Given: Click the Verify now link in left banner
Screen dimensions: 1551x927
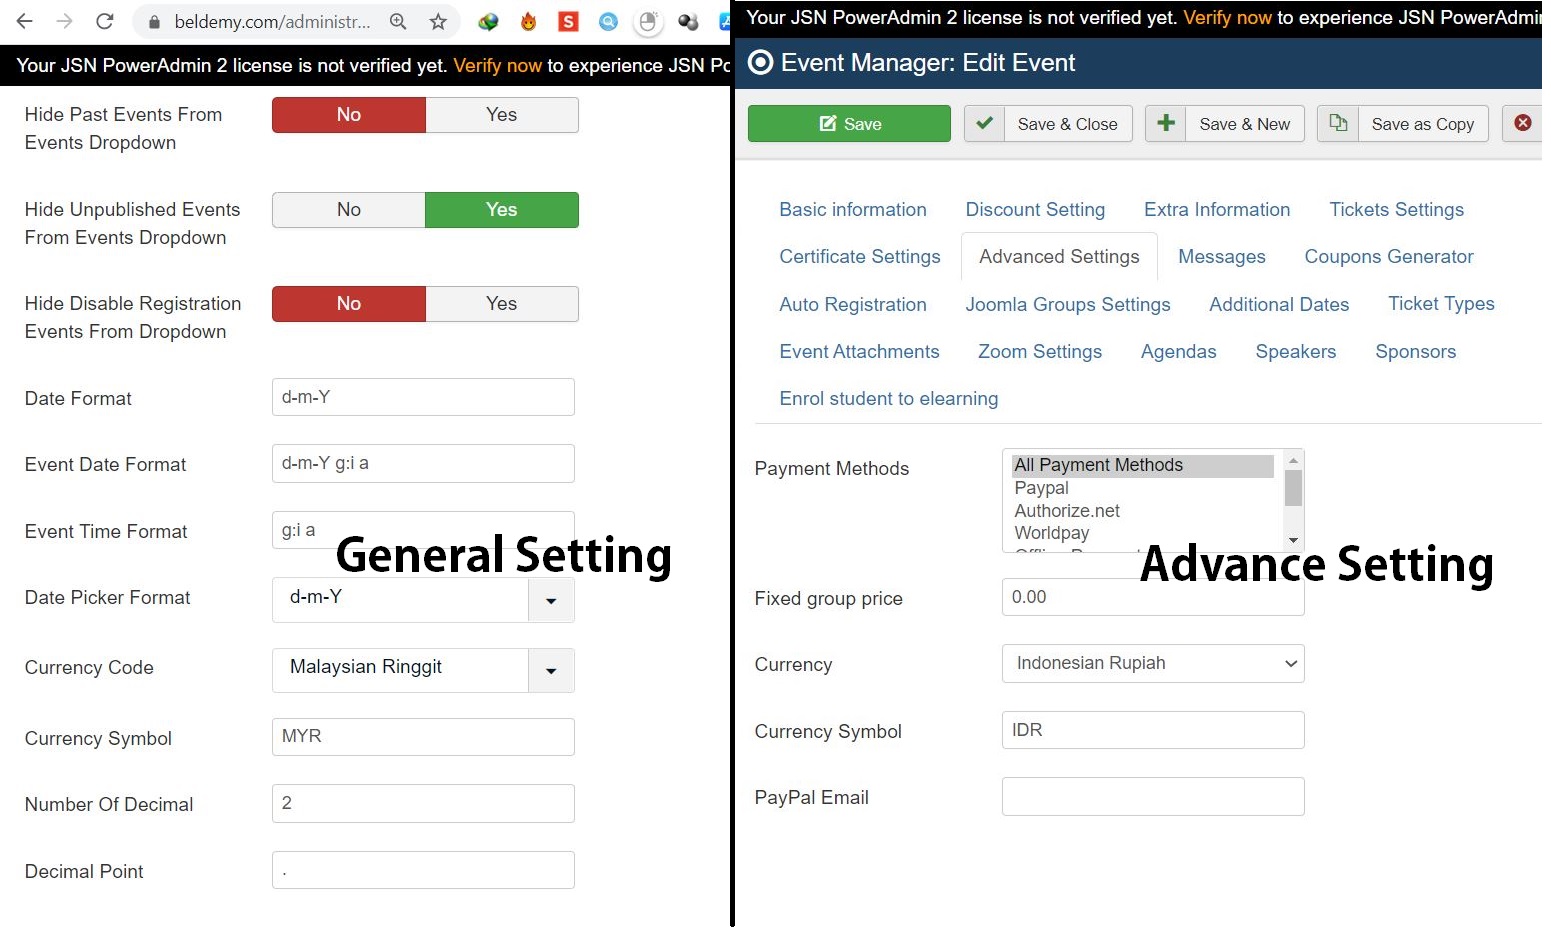Looking at the screenshot, I should coord(497,66).
